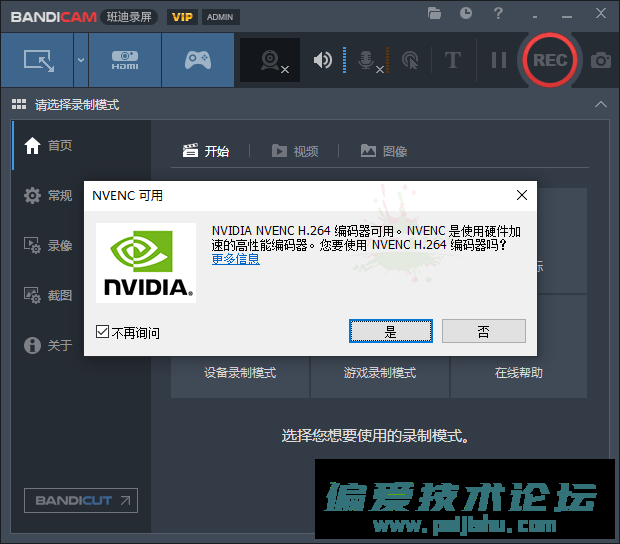Image resolution: width=620 pixels, height=544 pixels.
Task: Collapse the 请选择录制模式 panel chevron
Action: tap(600, 104)
